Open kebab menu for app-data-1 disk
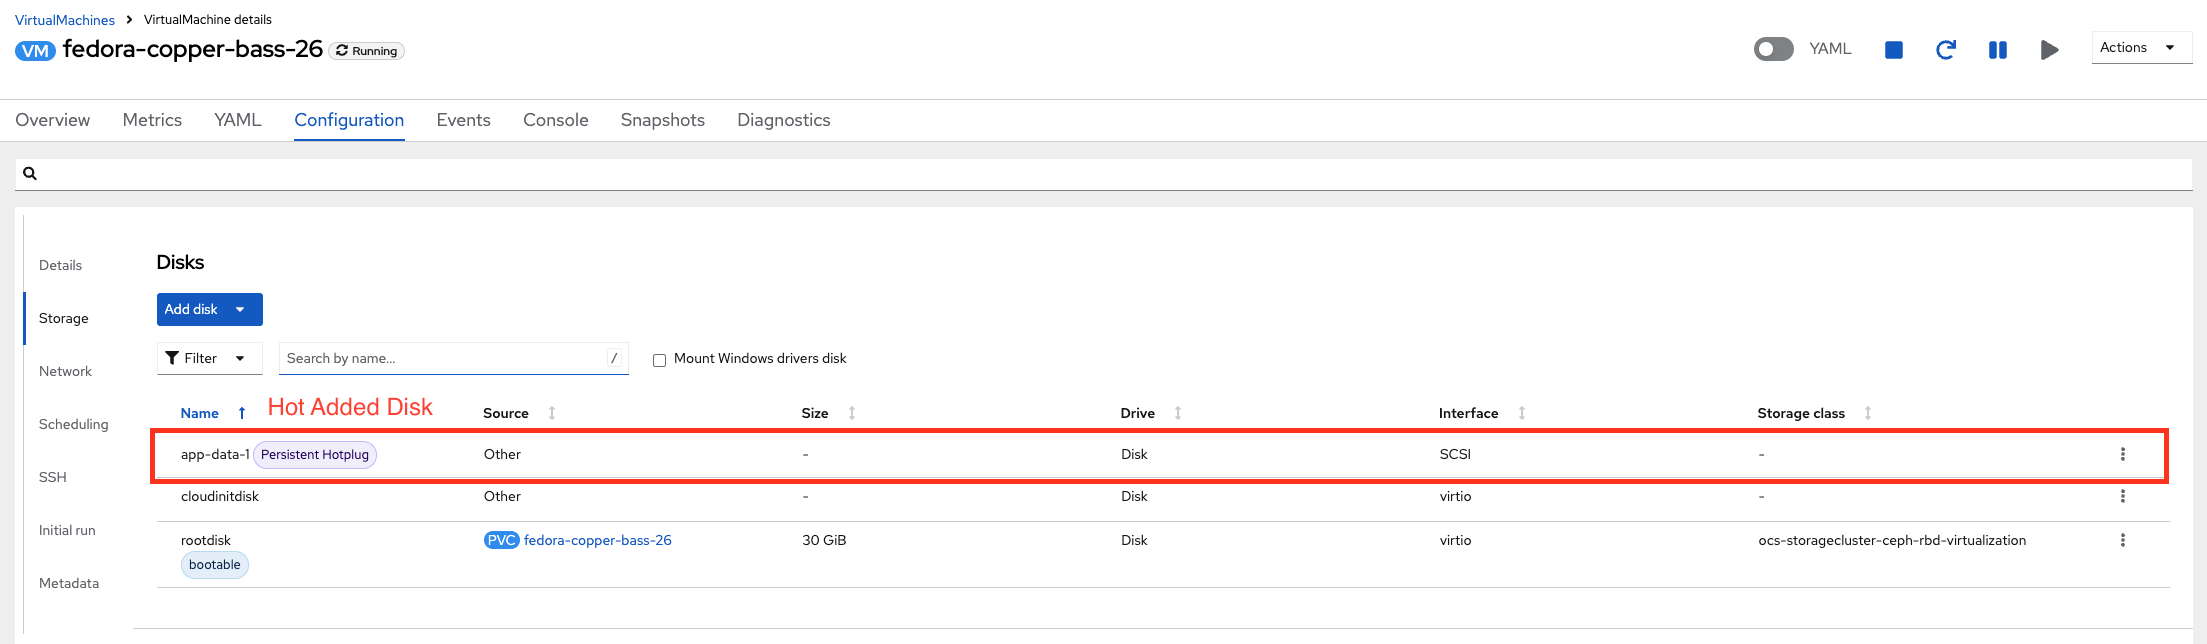The image size is (2207, 644). coord(2122,454)
